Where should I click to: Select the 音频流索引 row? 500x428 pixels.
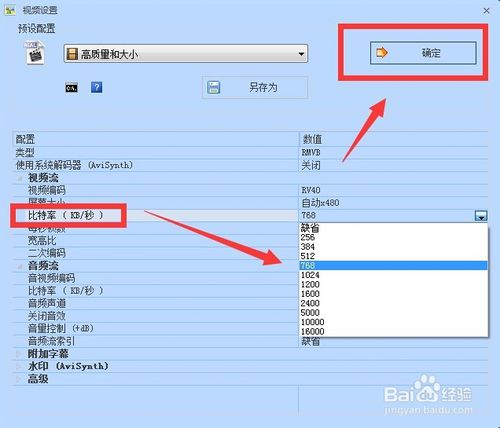(x=155, y=341)
